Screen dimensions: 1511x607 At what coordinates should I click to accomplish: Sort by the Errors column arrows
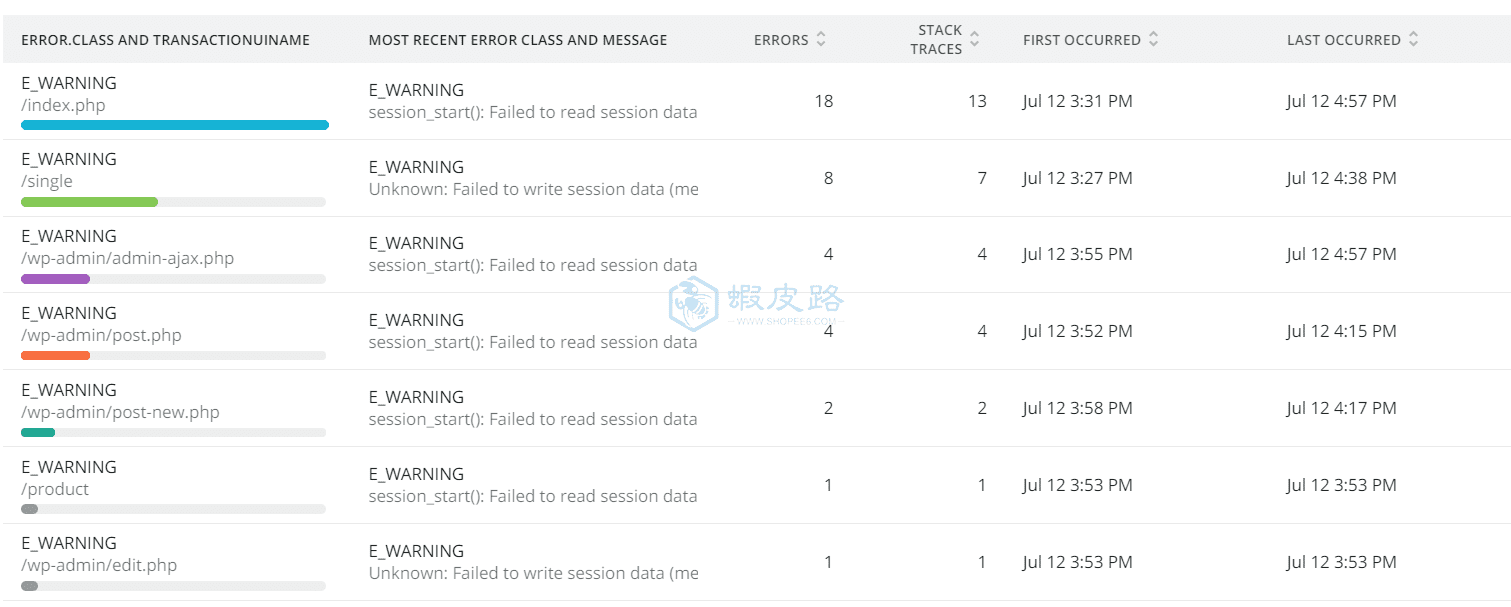point(821,40)
